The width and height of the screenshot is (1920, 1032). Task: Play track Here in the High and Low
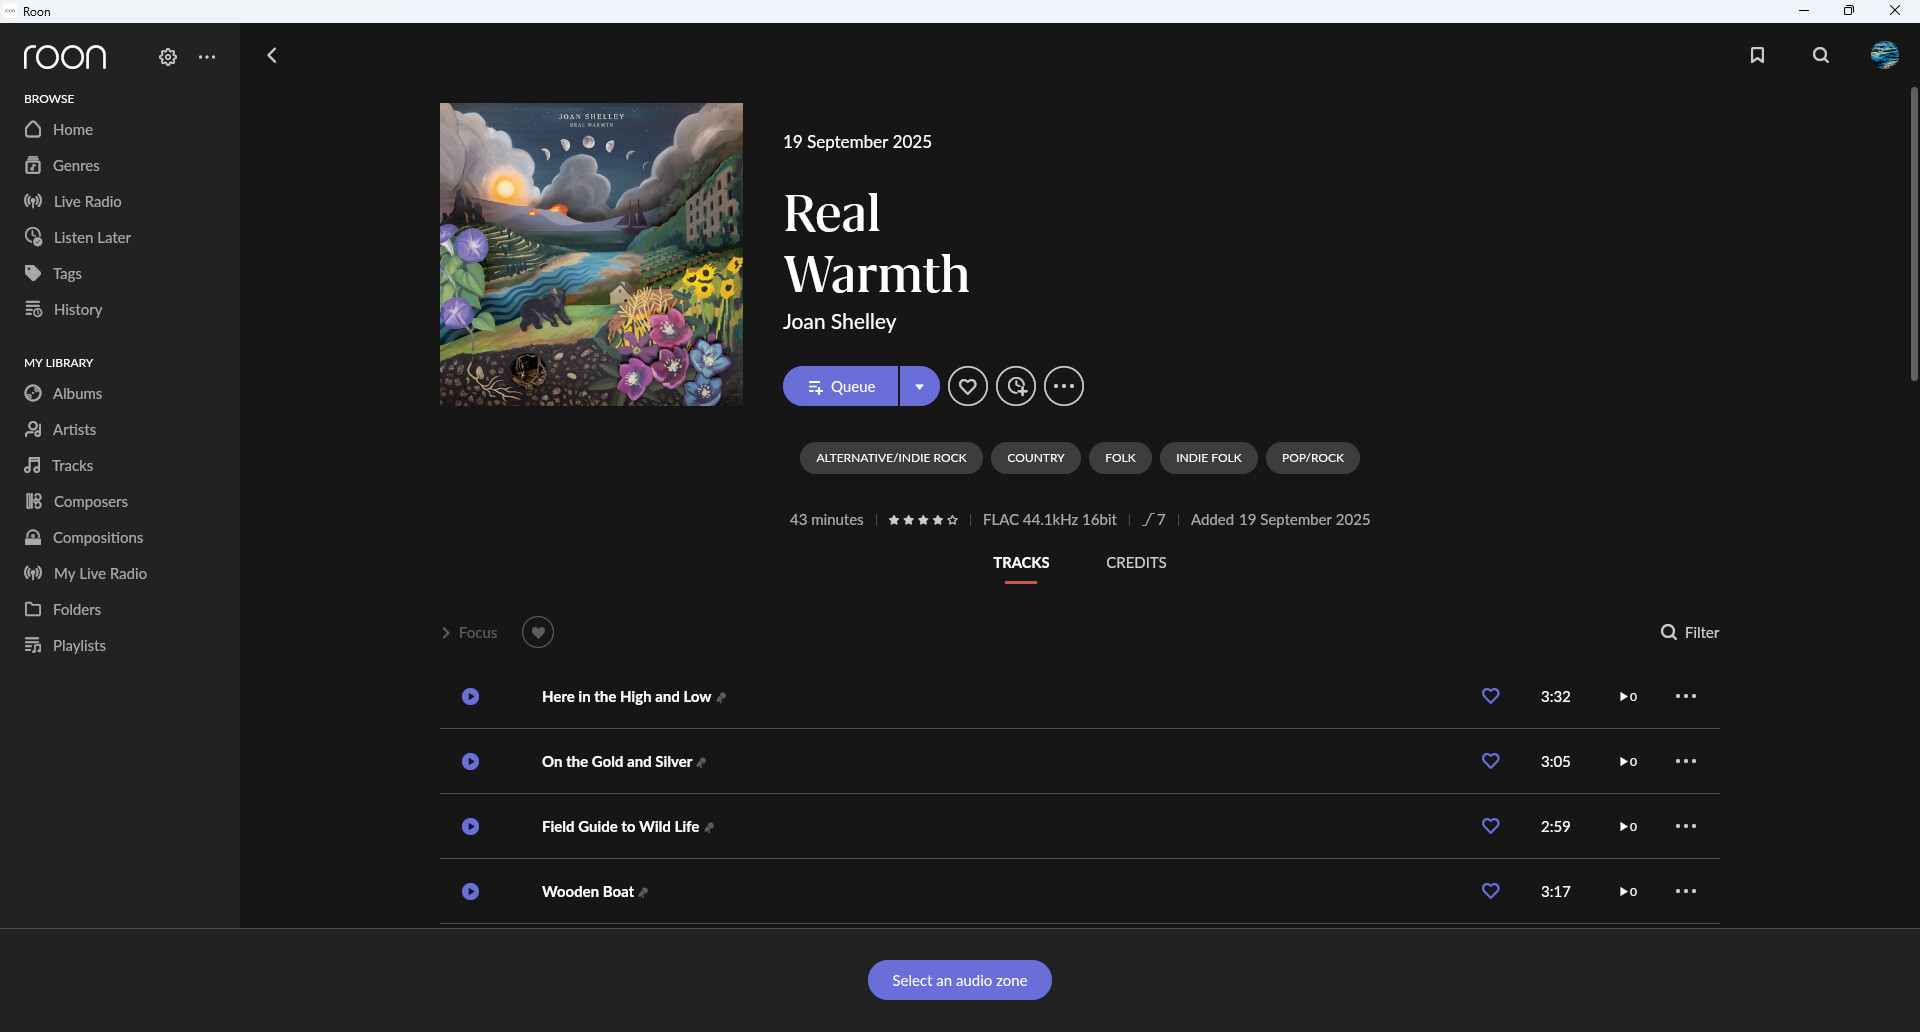(470, 697)
